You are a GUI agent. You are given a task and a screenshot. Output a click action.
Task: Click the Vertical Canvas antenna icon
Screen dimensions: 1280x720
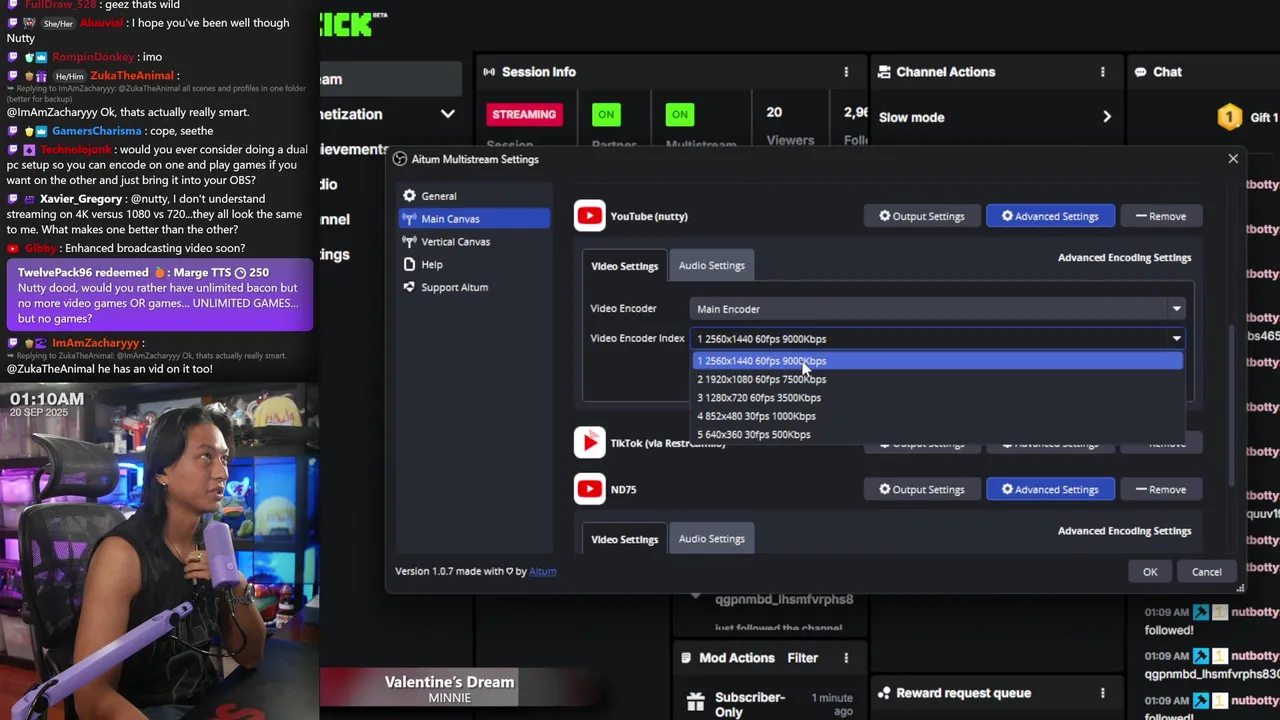[409, 242]
